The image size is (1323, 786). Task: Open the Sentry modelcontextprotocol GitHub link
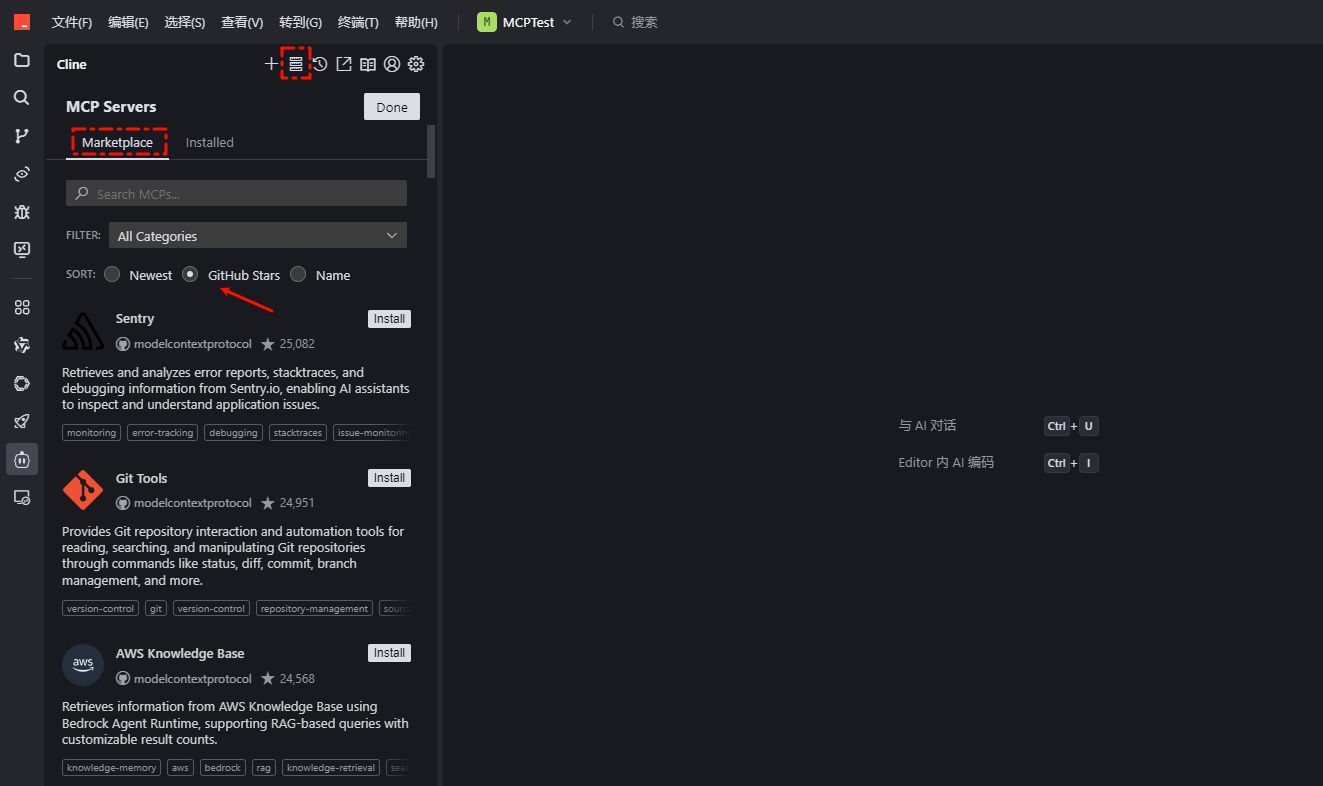tap(184, 344)
